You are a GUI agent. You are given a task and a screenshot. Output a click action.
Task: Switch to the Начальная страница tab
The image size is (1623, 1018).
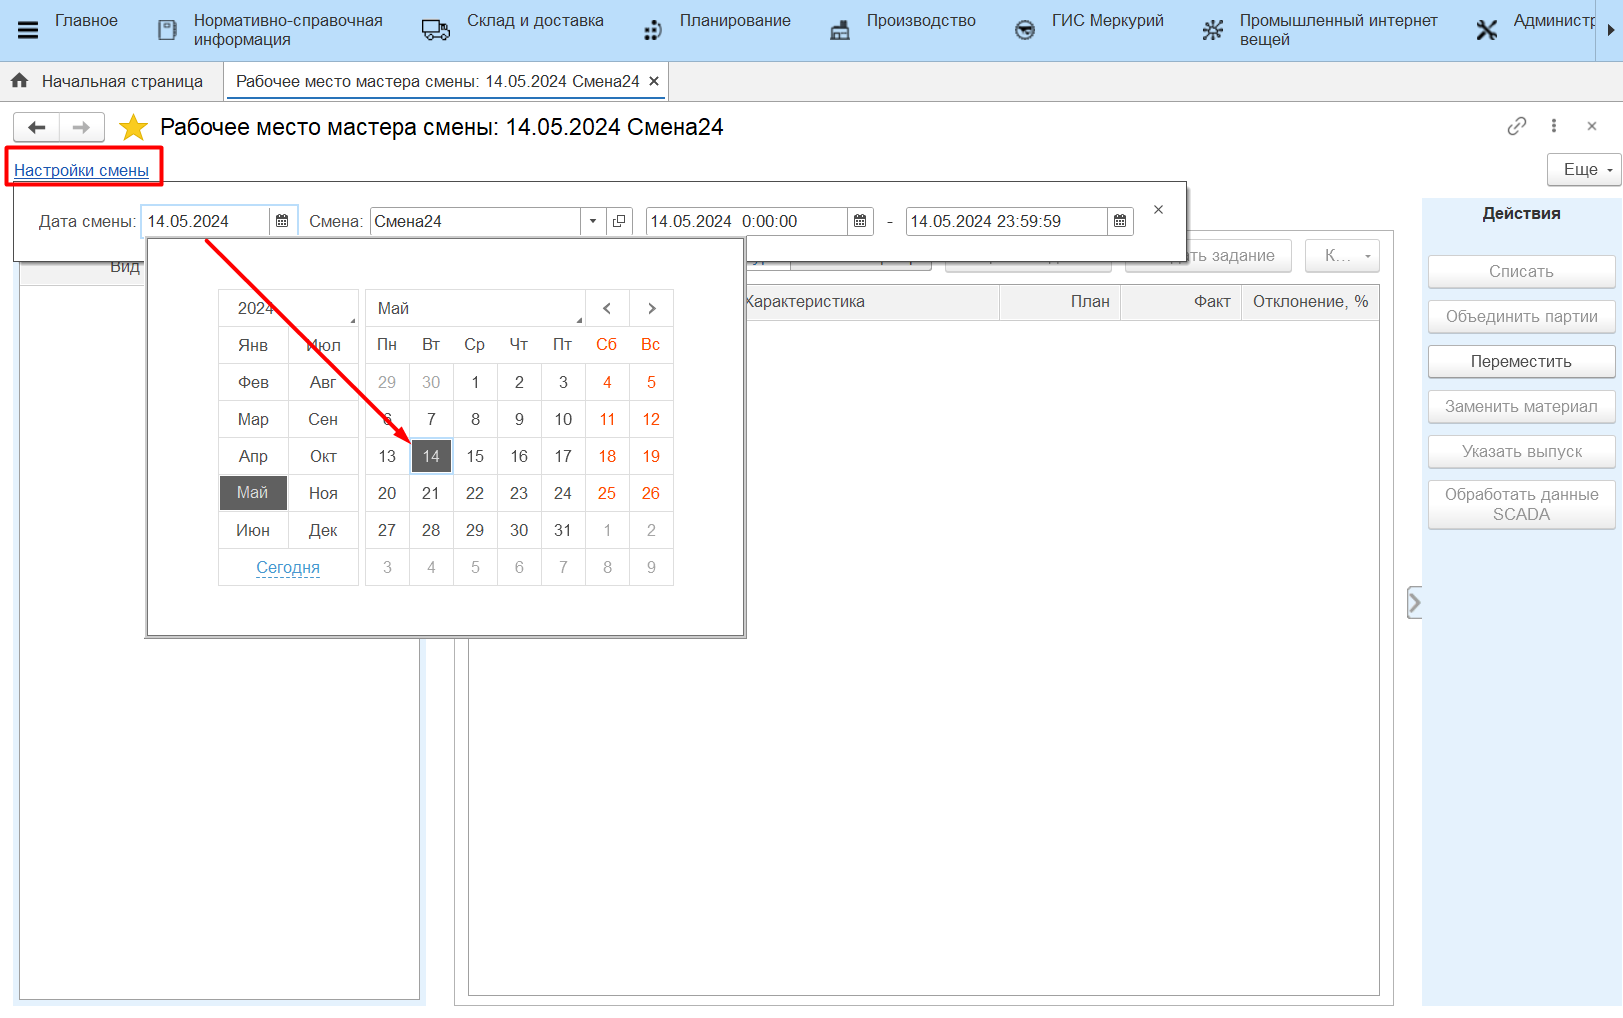click(x=108, y=82)
